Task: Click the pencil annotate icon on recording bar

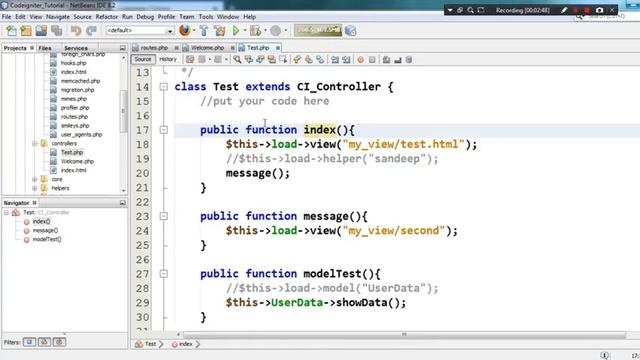Action: [564, 10]
